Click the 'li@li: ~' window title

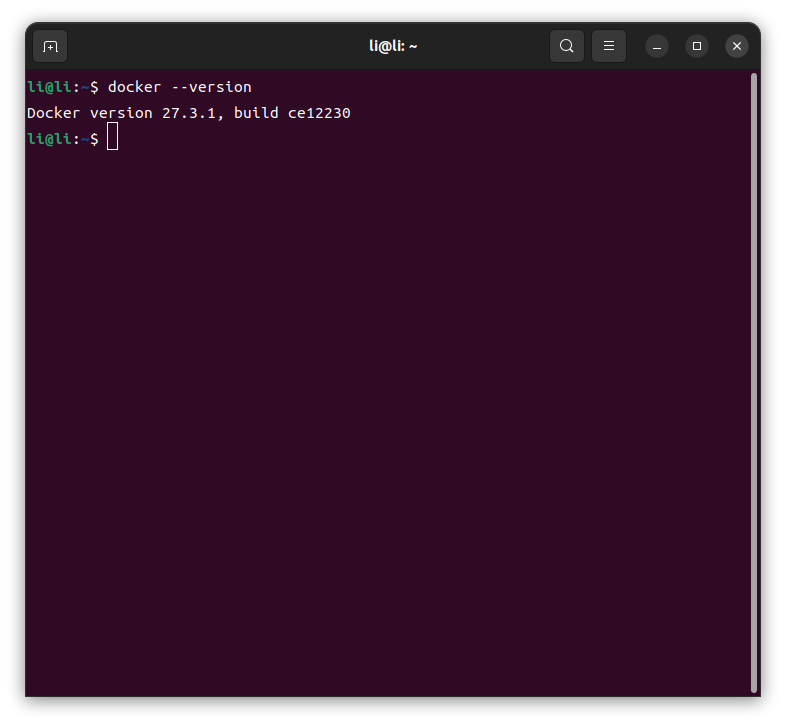tap(393, 46)
